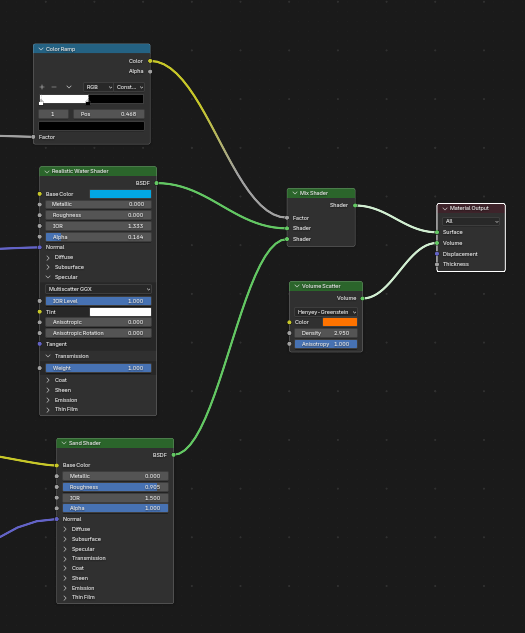Click the add color stop plus icon
Screen dimensions: 525x633
[x=42, y=87]
